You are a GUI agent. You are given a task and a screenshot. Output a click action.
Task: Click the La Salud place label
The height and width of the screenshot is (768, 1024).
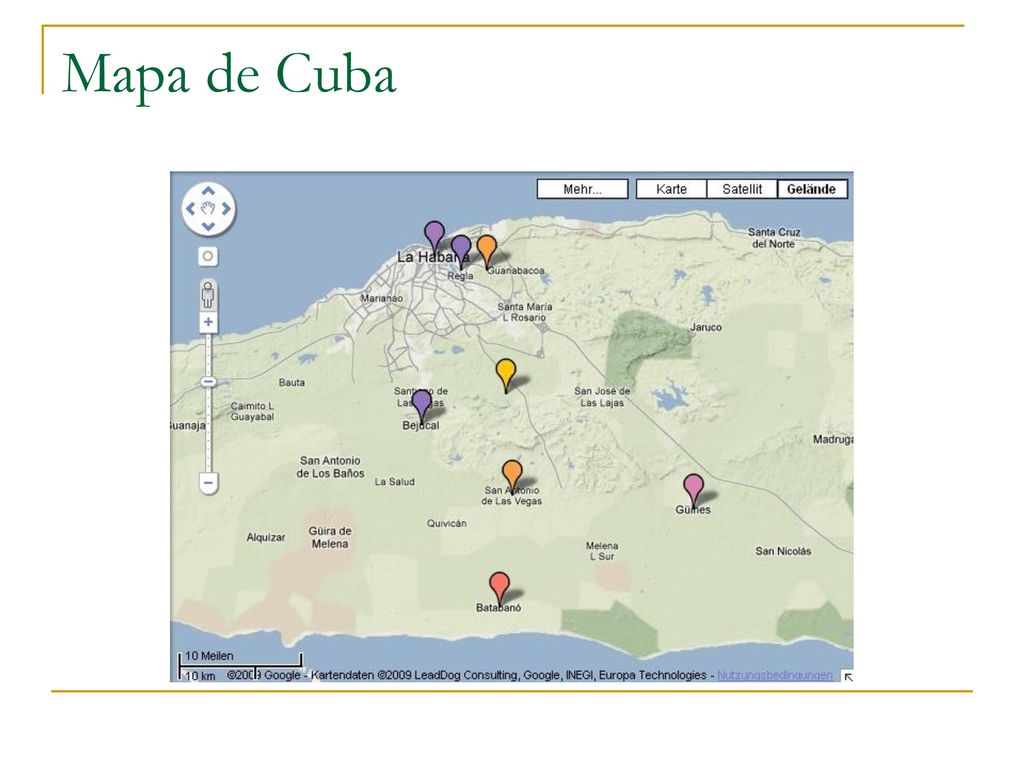394,482
